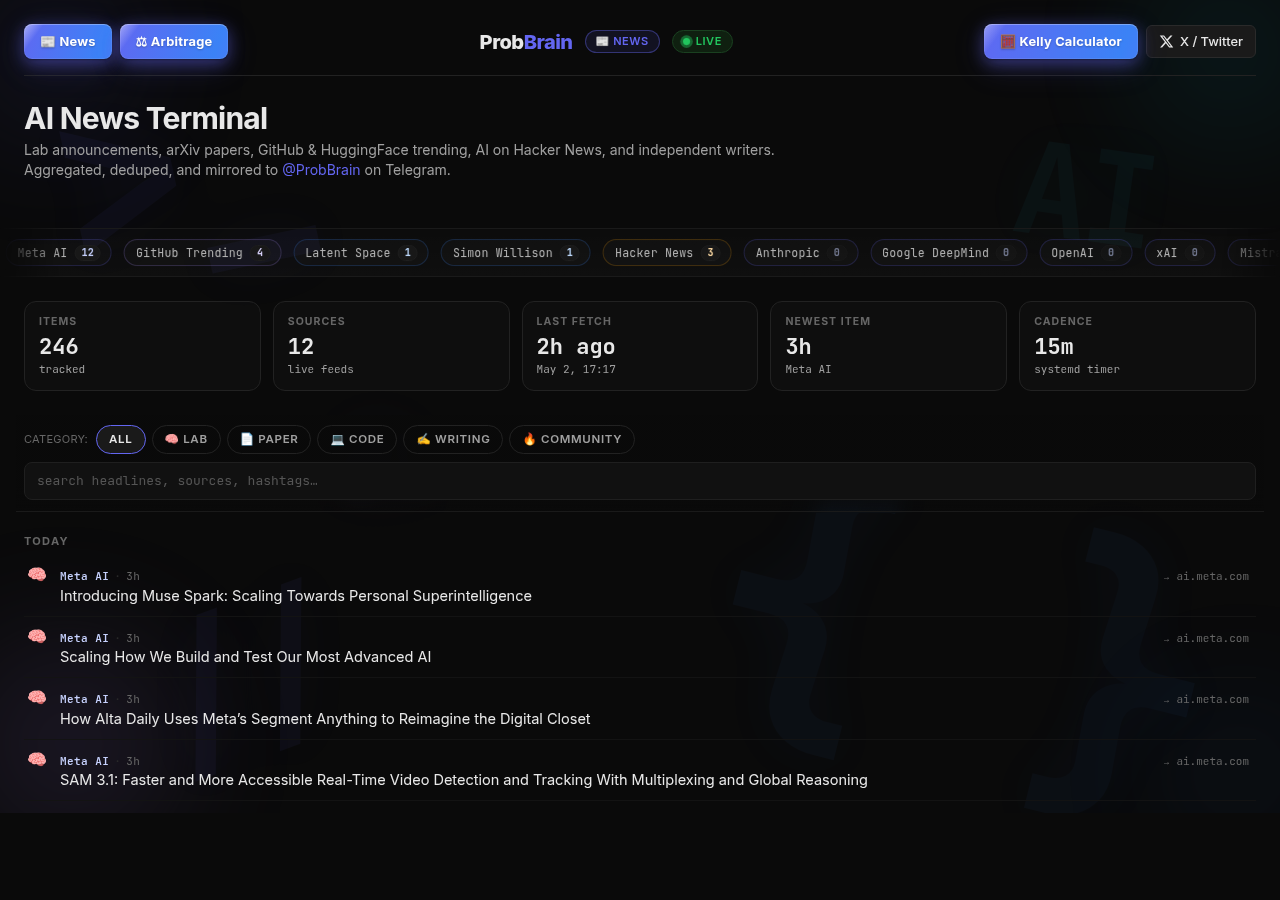Screen dimensions: 1280x900
Task: Select the GitHub Trending source chip
Action: pos(202,253)
